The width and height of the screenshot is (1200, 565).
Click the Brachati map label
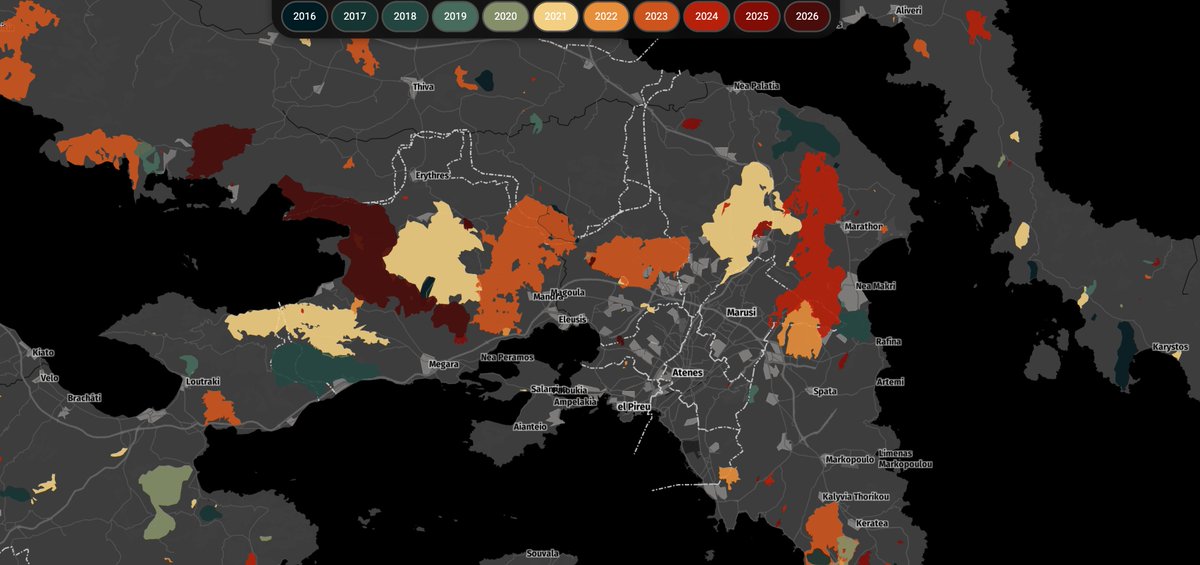(84, 397)
